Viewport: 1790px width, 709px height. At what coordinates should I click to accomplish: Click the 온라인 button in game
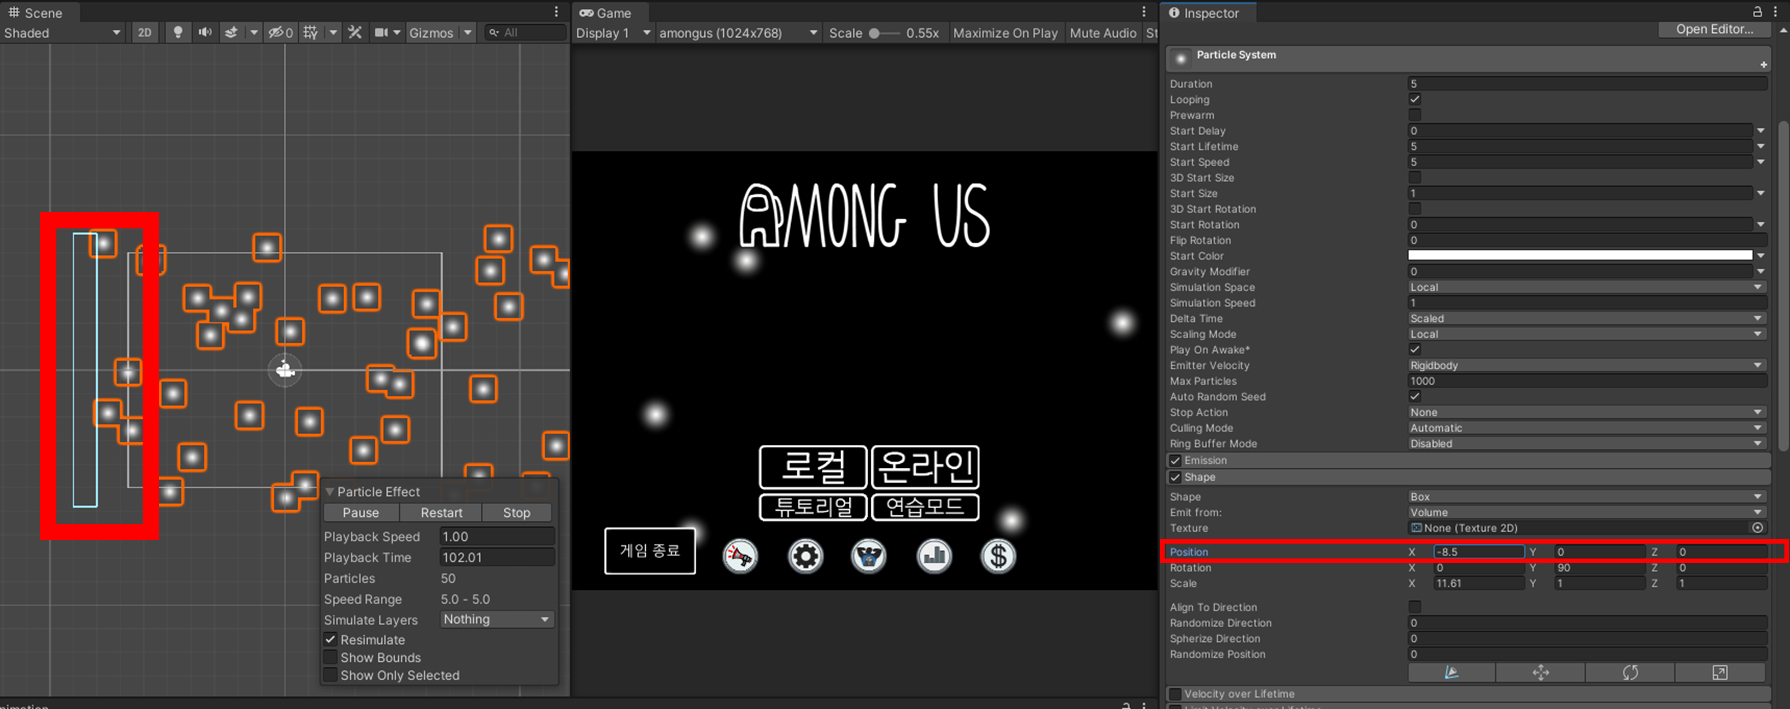tap(925, 467)
